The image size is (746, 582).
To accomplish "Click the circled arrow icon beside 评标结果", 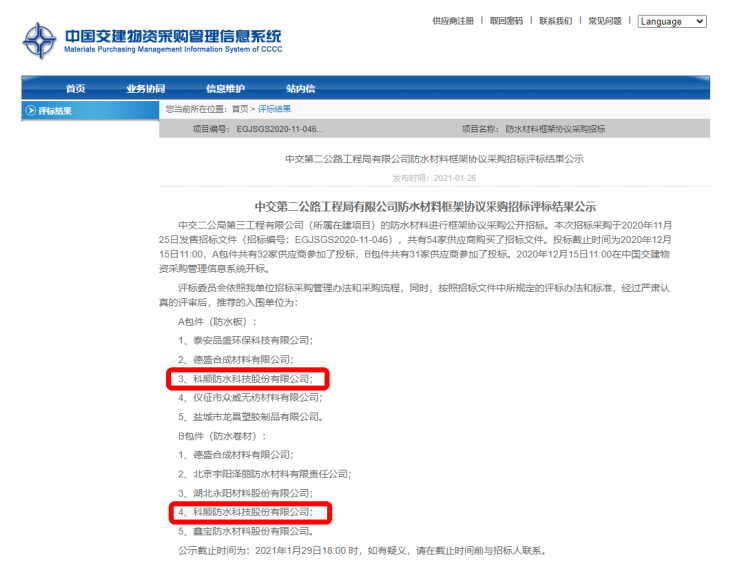I will click(30, 111).
